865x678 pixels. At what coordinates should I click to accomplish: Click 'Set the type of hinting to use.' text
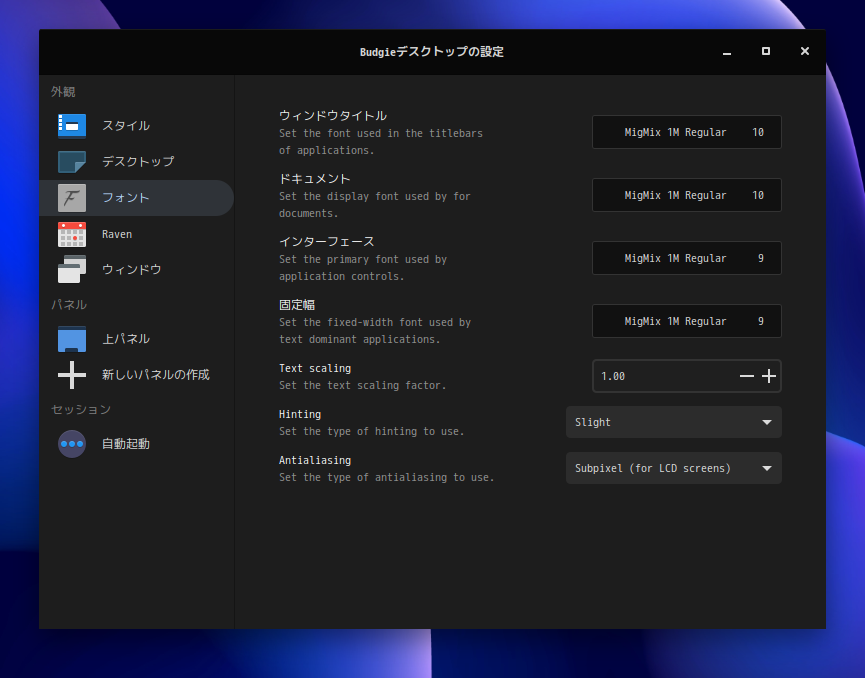pyautogui.click(x=371, y=431)
